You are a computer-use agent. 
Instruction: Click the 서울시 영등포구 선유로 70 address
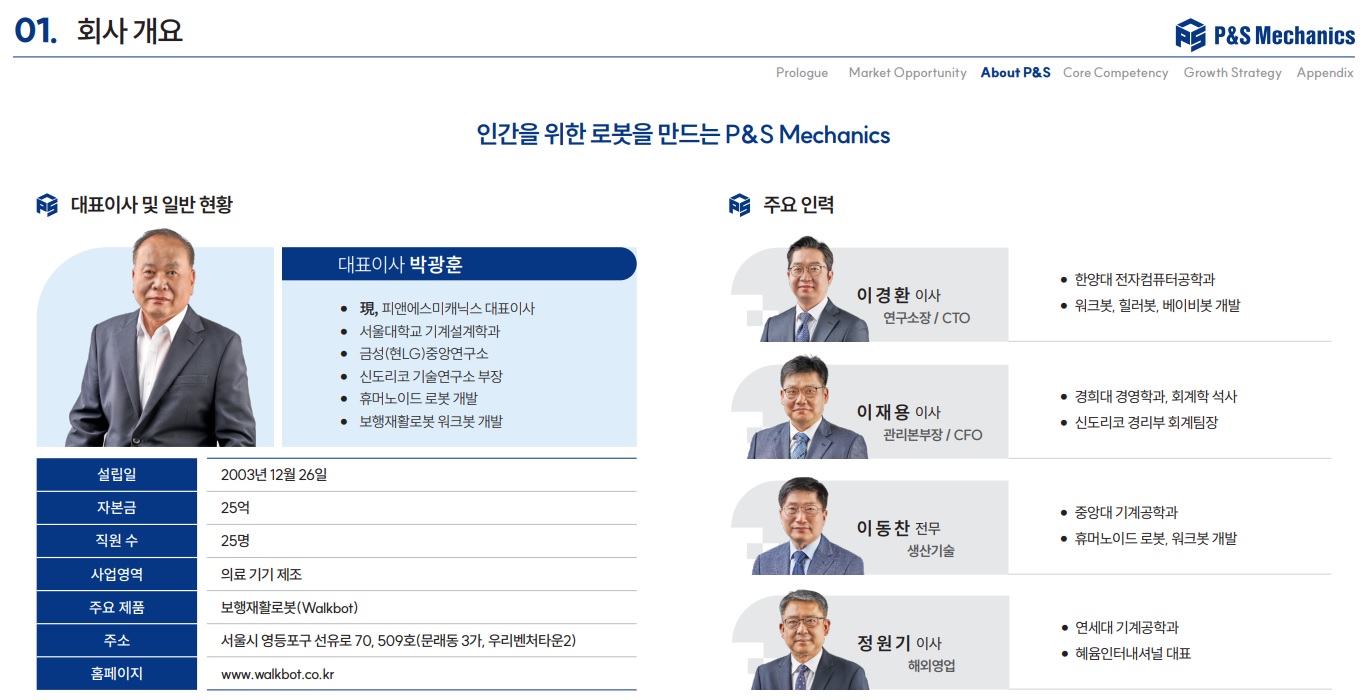[398, 640]
